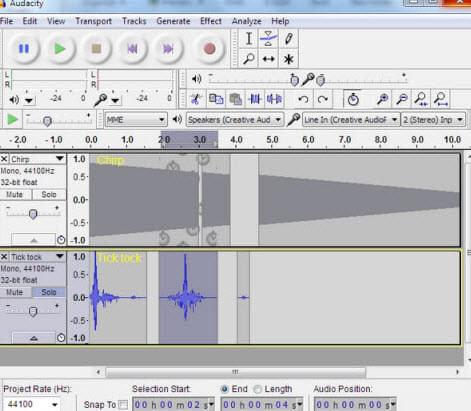Open the Effect menu
The width and height of the screenshot is (471, 411).
[x=211, y=21]
